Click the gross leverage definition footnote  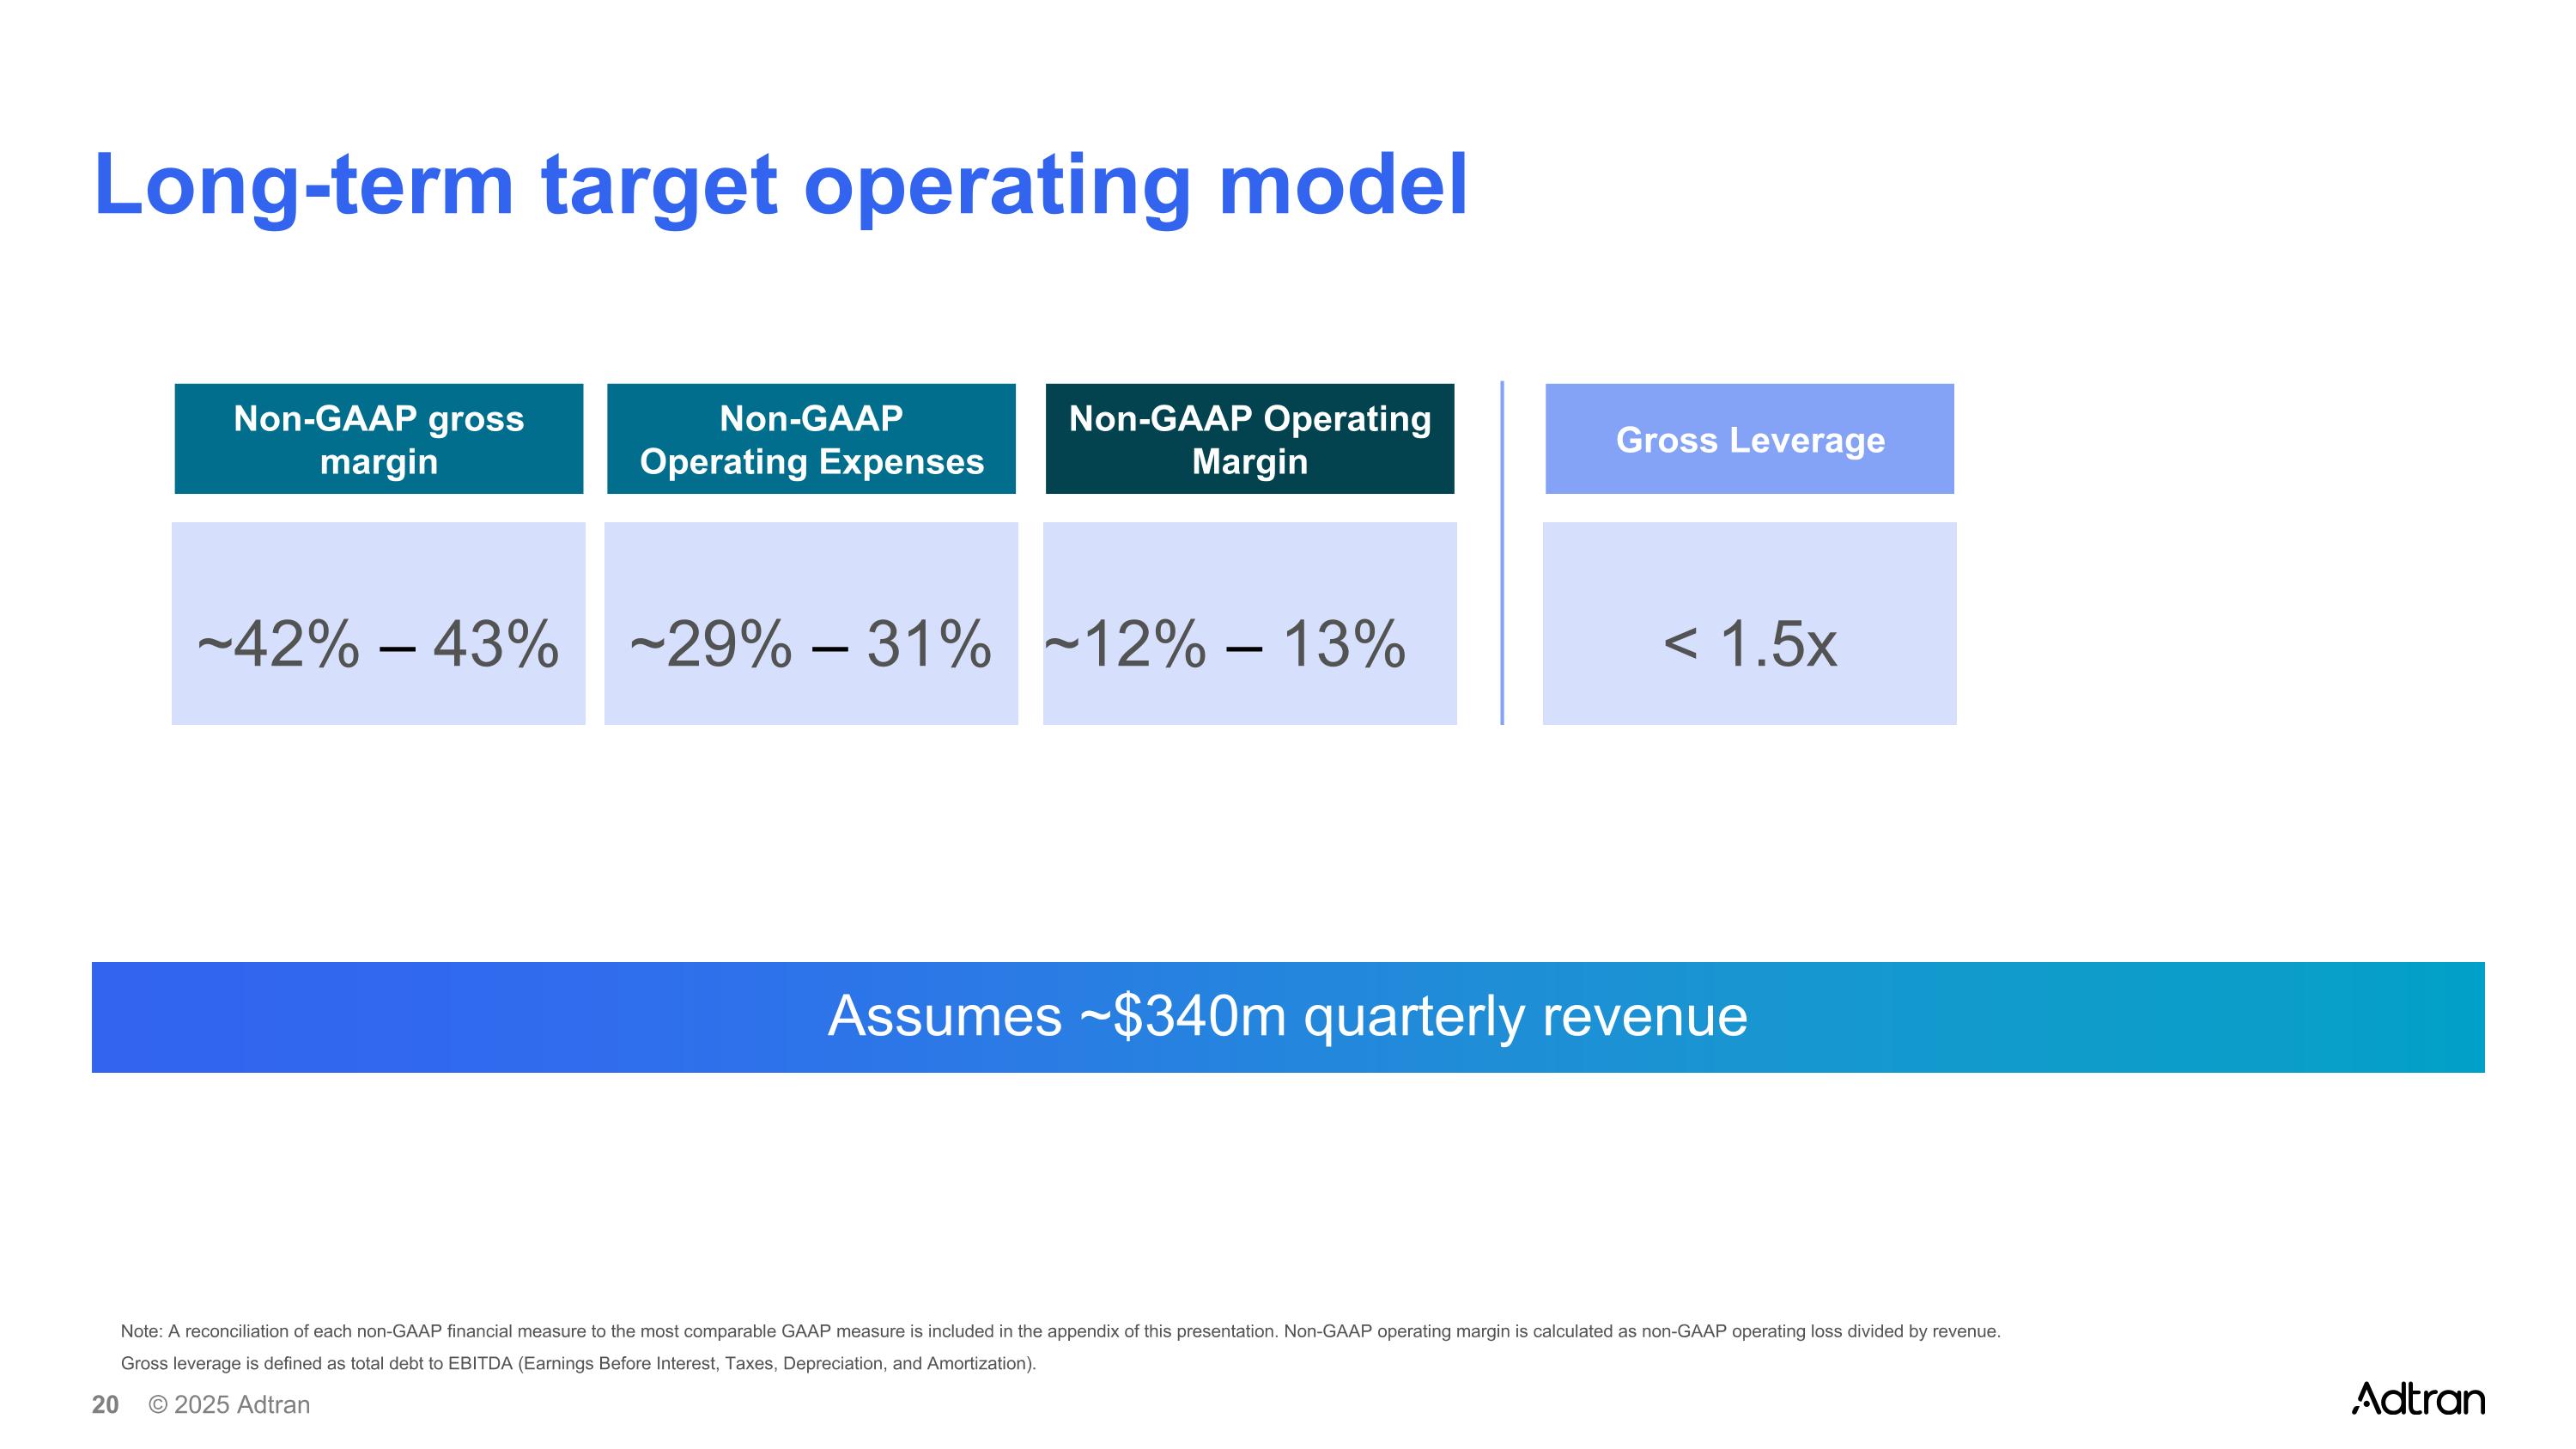578,1363
